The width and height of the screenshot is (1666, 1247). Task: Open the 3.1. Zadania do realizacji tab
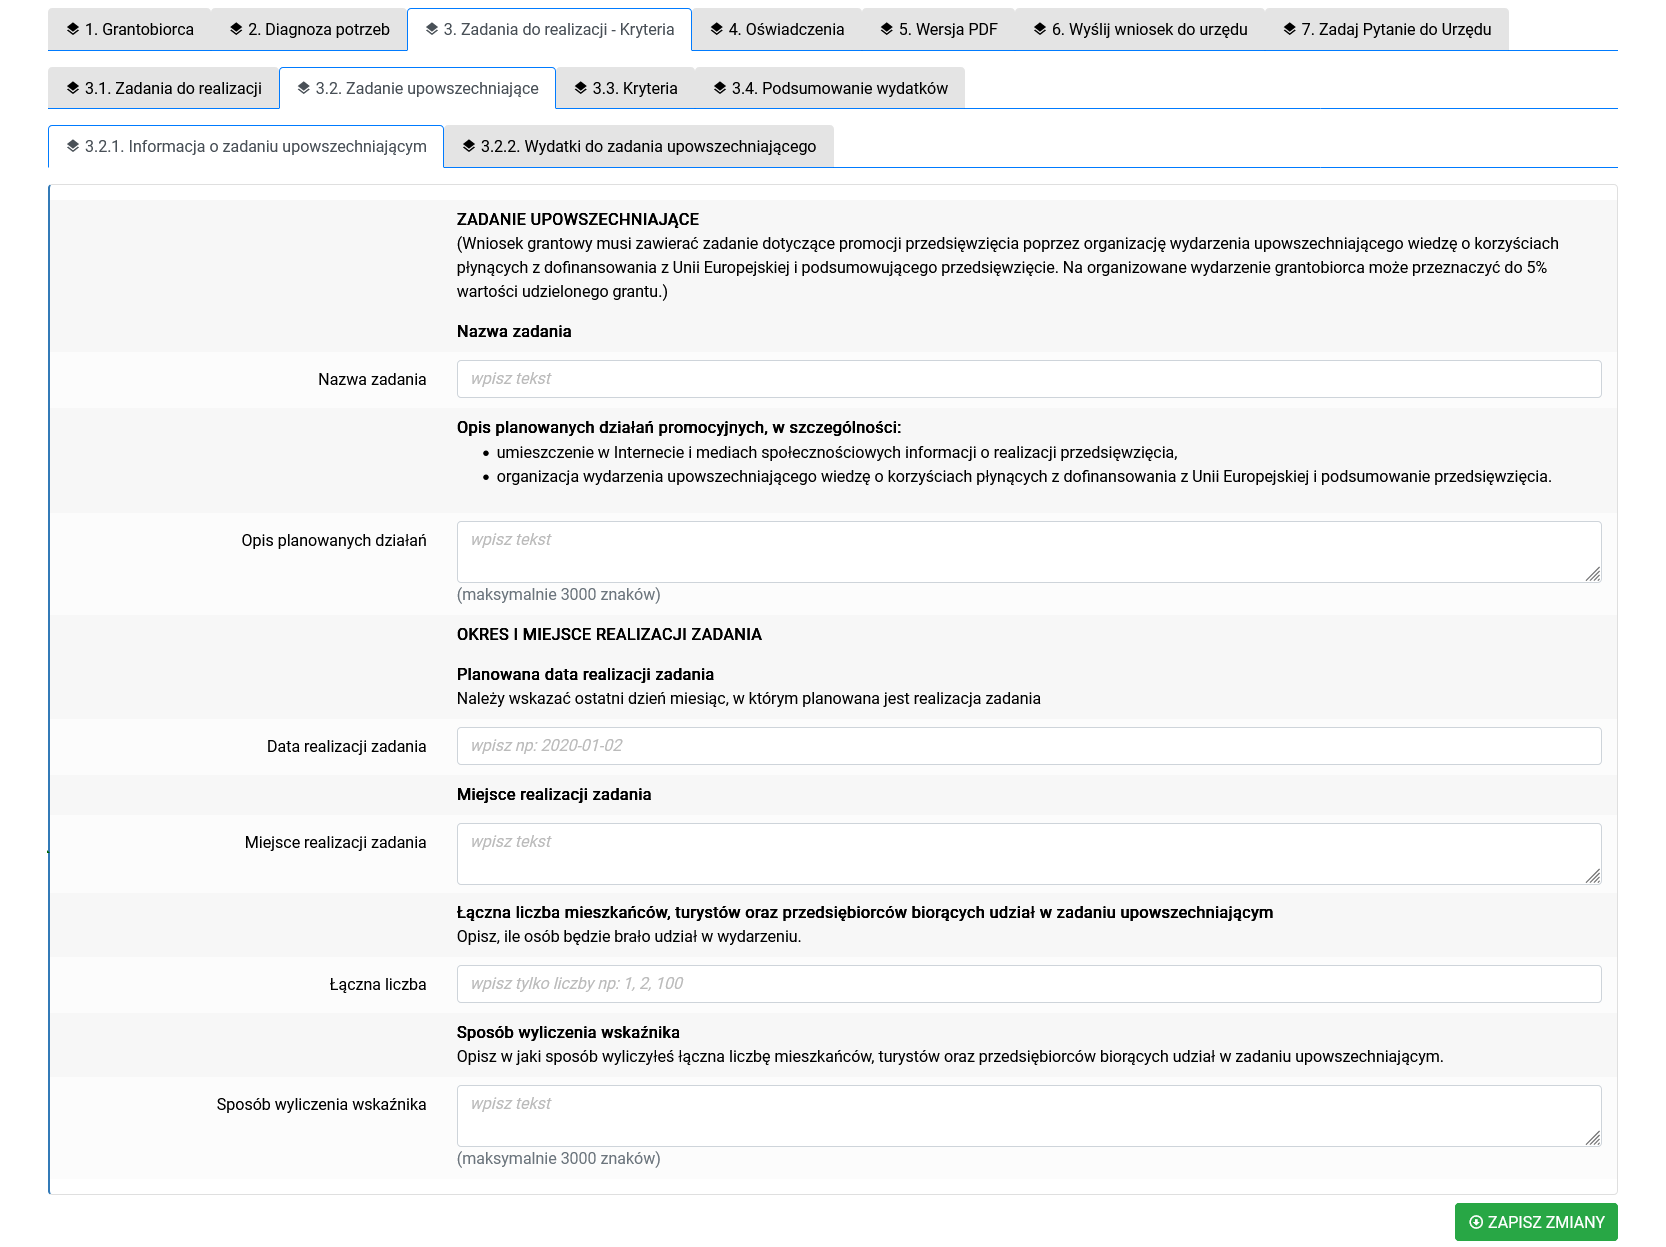pyautogui.click(x=164, y=88)
